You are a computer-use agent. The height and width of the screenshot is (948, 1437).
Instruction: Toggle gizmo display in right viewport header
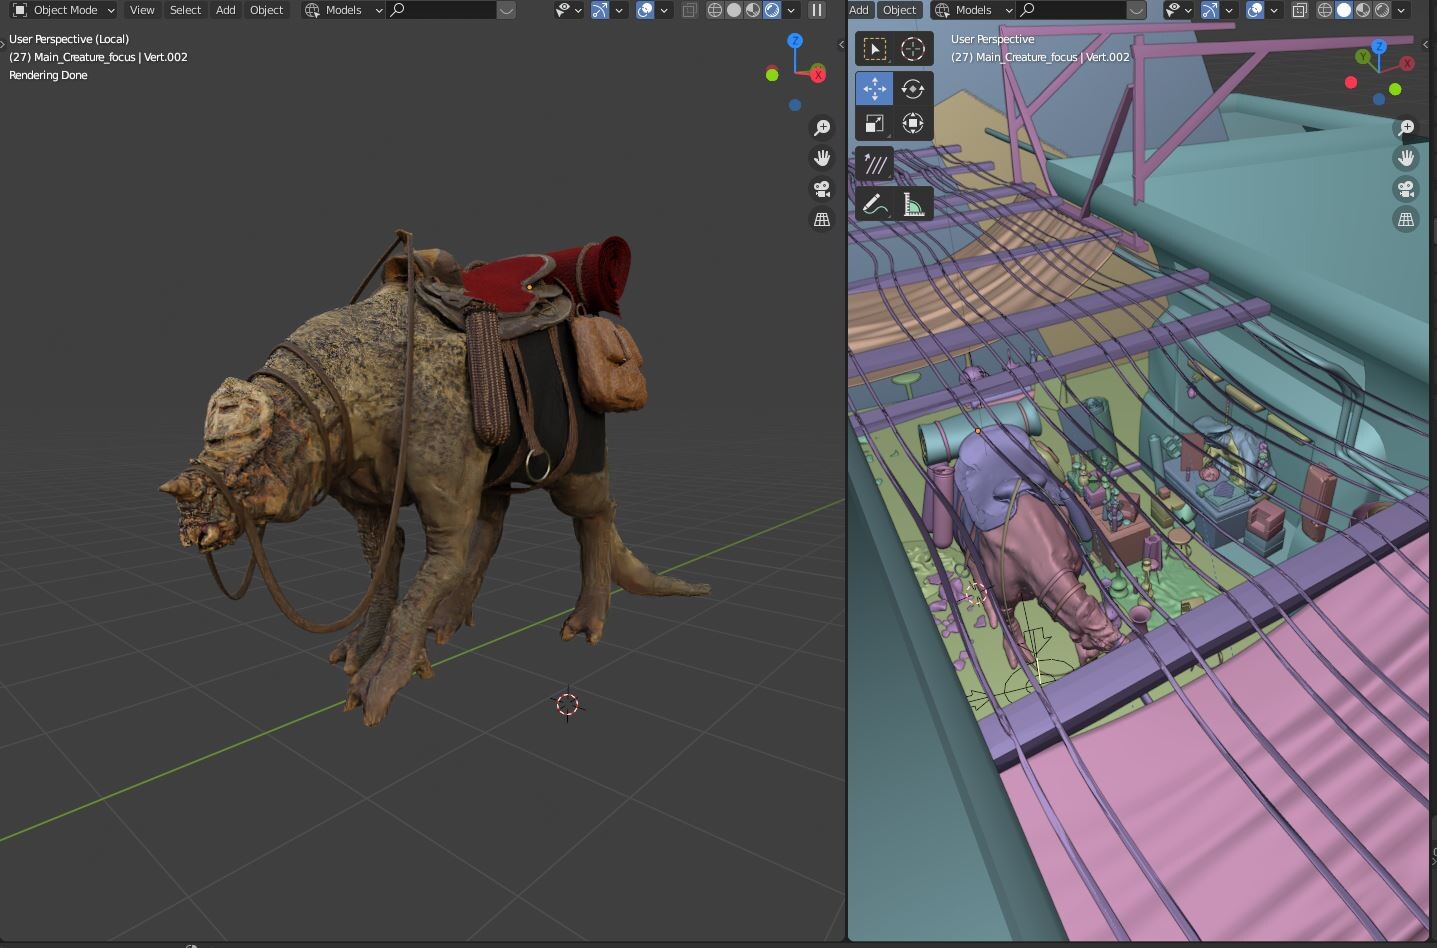point(1210,10)
